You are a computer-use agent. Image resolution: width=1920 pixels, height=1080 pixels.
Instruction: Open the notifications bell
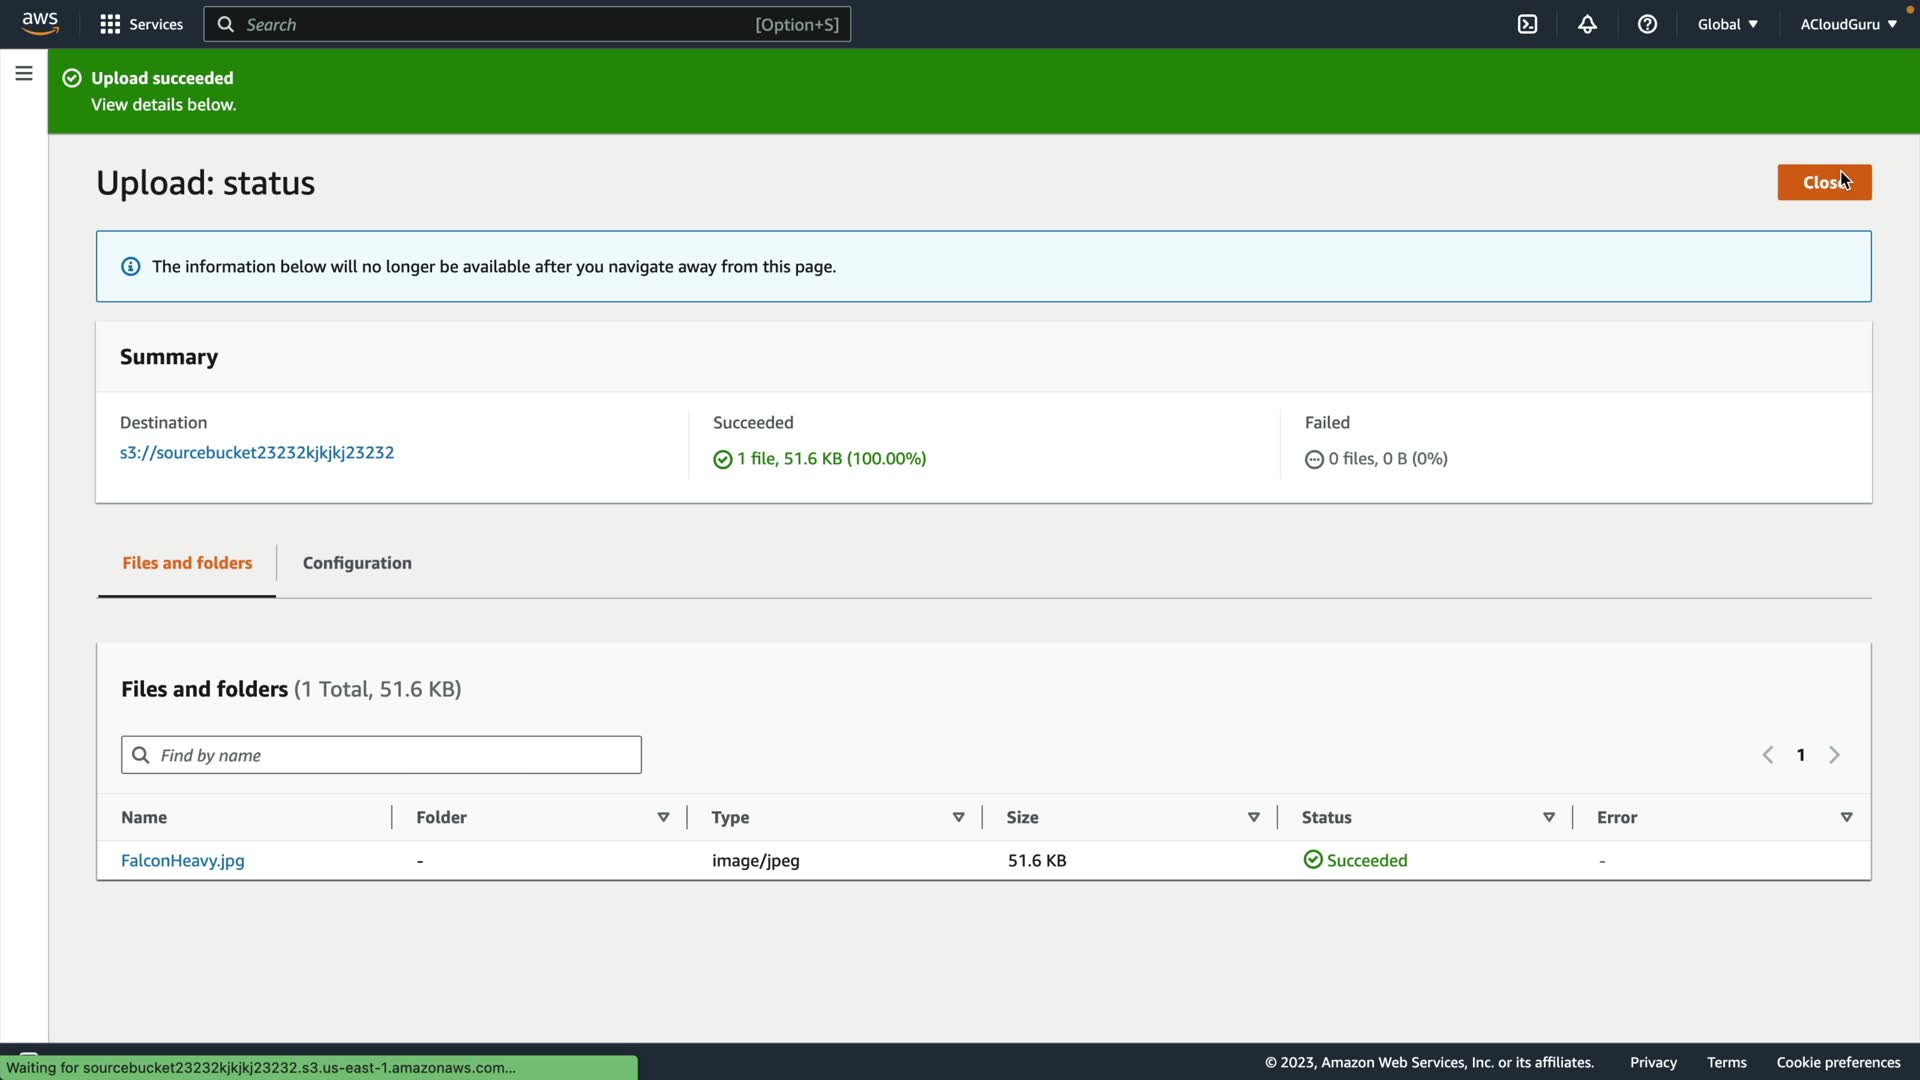pyautogui.click(x=1587, y=24)
